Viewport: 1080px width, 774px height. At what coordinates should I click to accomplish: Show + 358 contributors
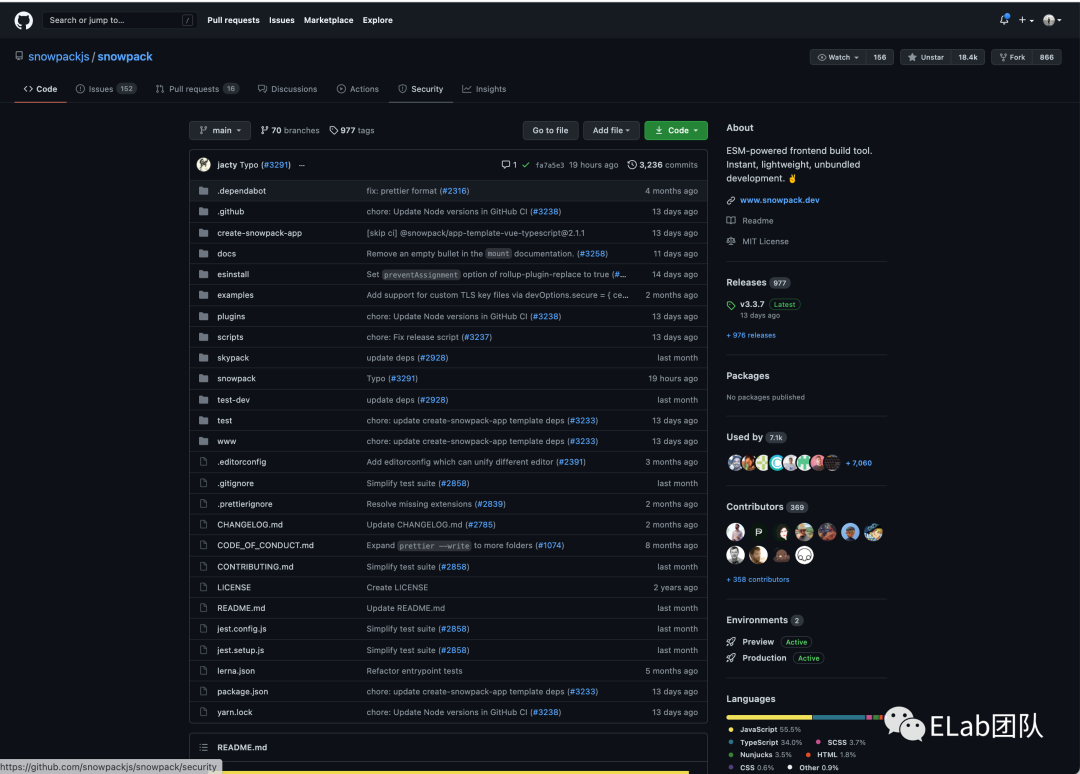pos(758,579)
